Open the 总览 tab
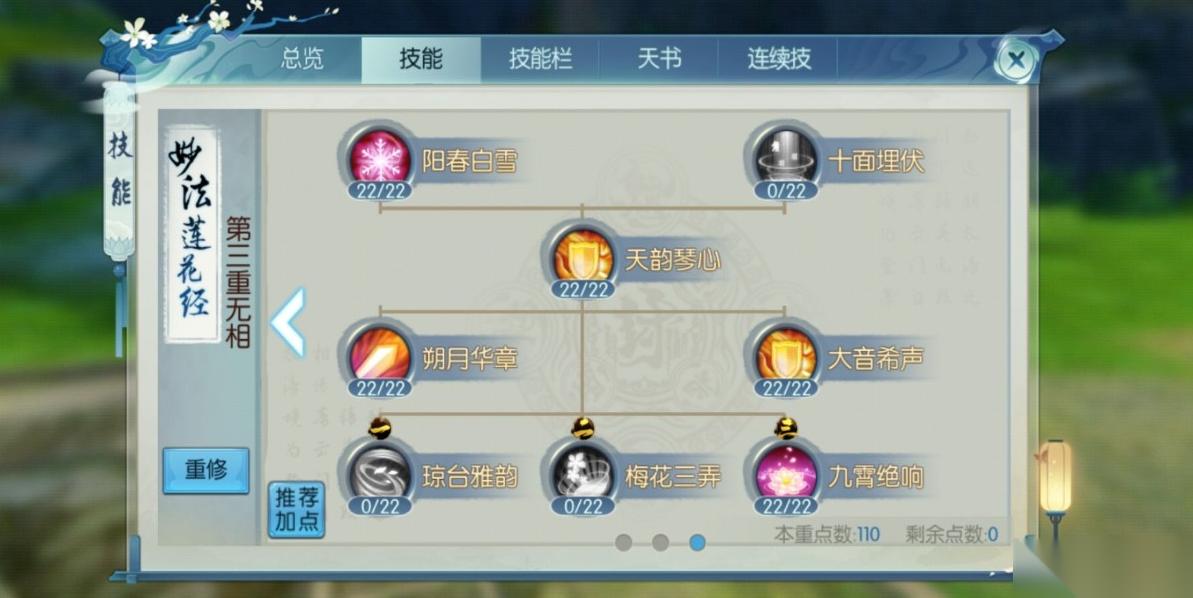Image resolution: width=1193 pixels, height=598 pixels. pos(302,59)
